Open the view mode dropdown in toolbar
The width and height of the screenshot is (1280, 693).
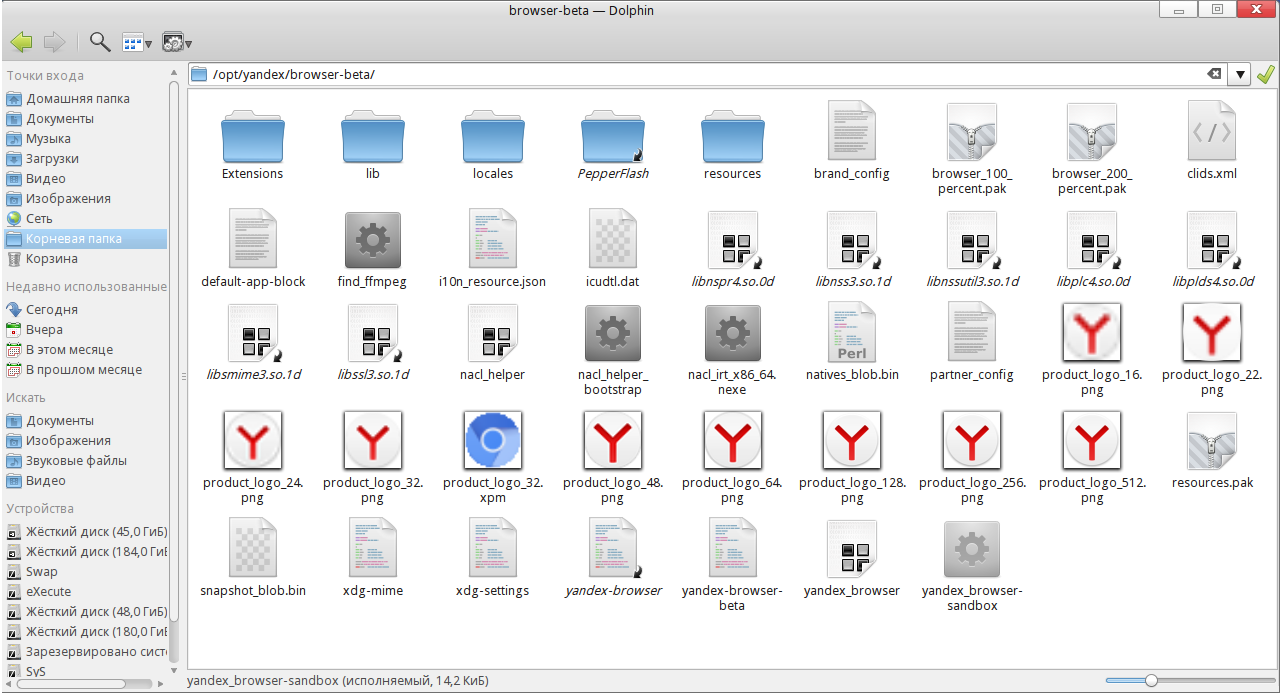(x=136, y=42)
